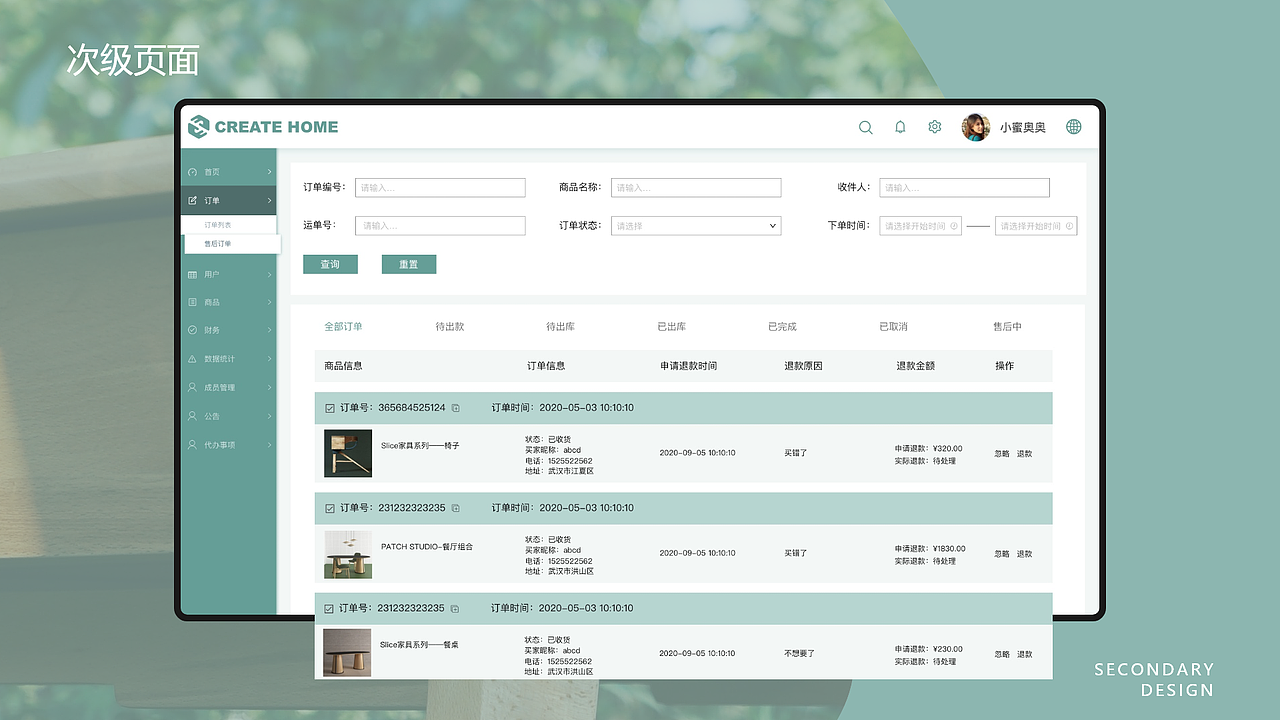The width and height of the screenshot is (1280, 720).
Task: Click 退款 for the ¥320.00 refund
Action: [1025, 454]
